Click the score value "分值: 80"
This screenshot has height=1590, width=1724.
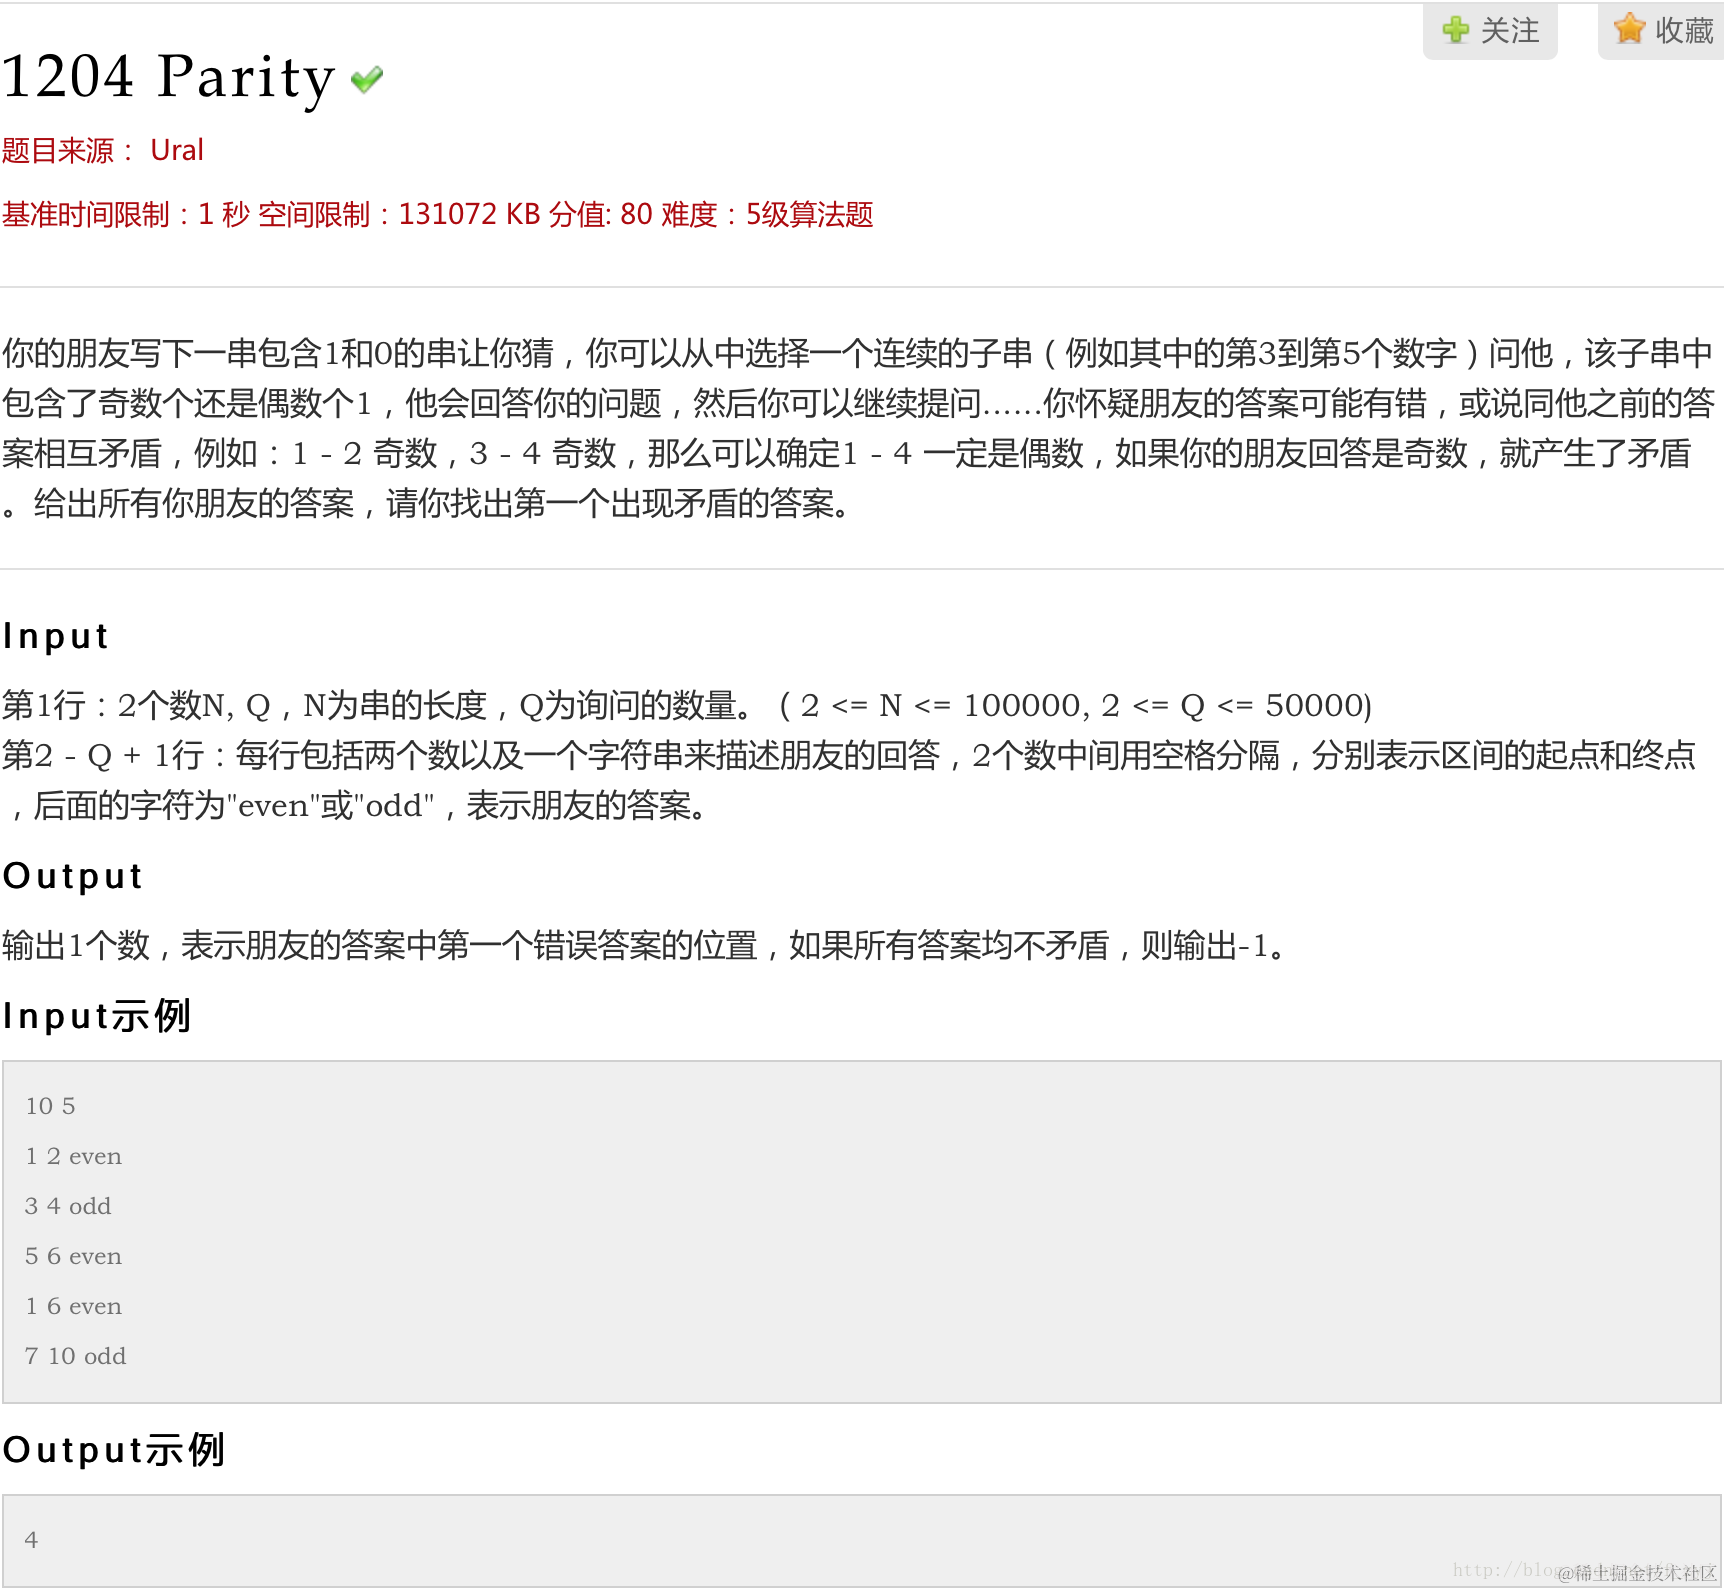click(600, 215)
